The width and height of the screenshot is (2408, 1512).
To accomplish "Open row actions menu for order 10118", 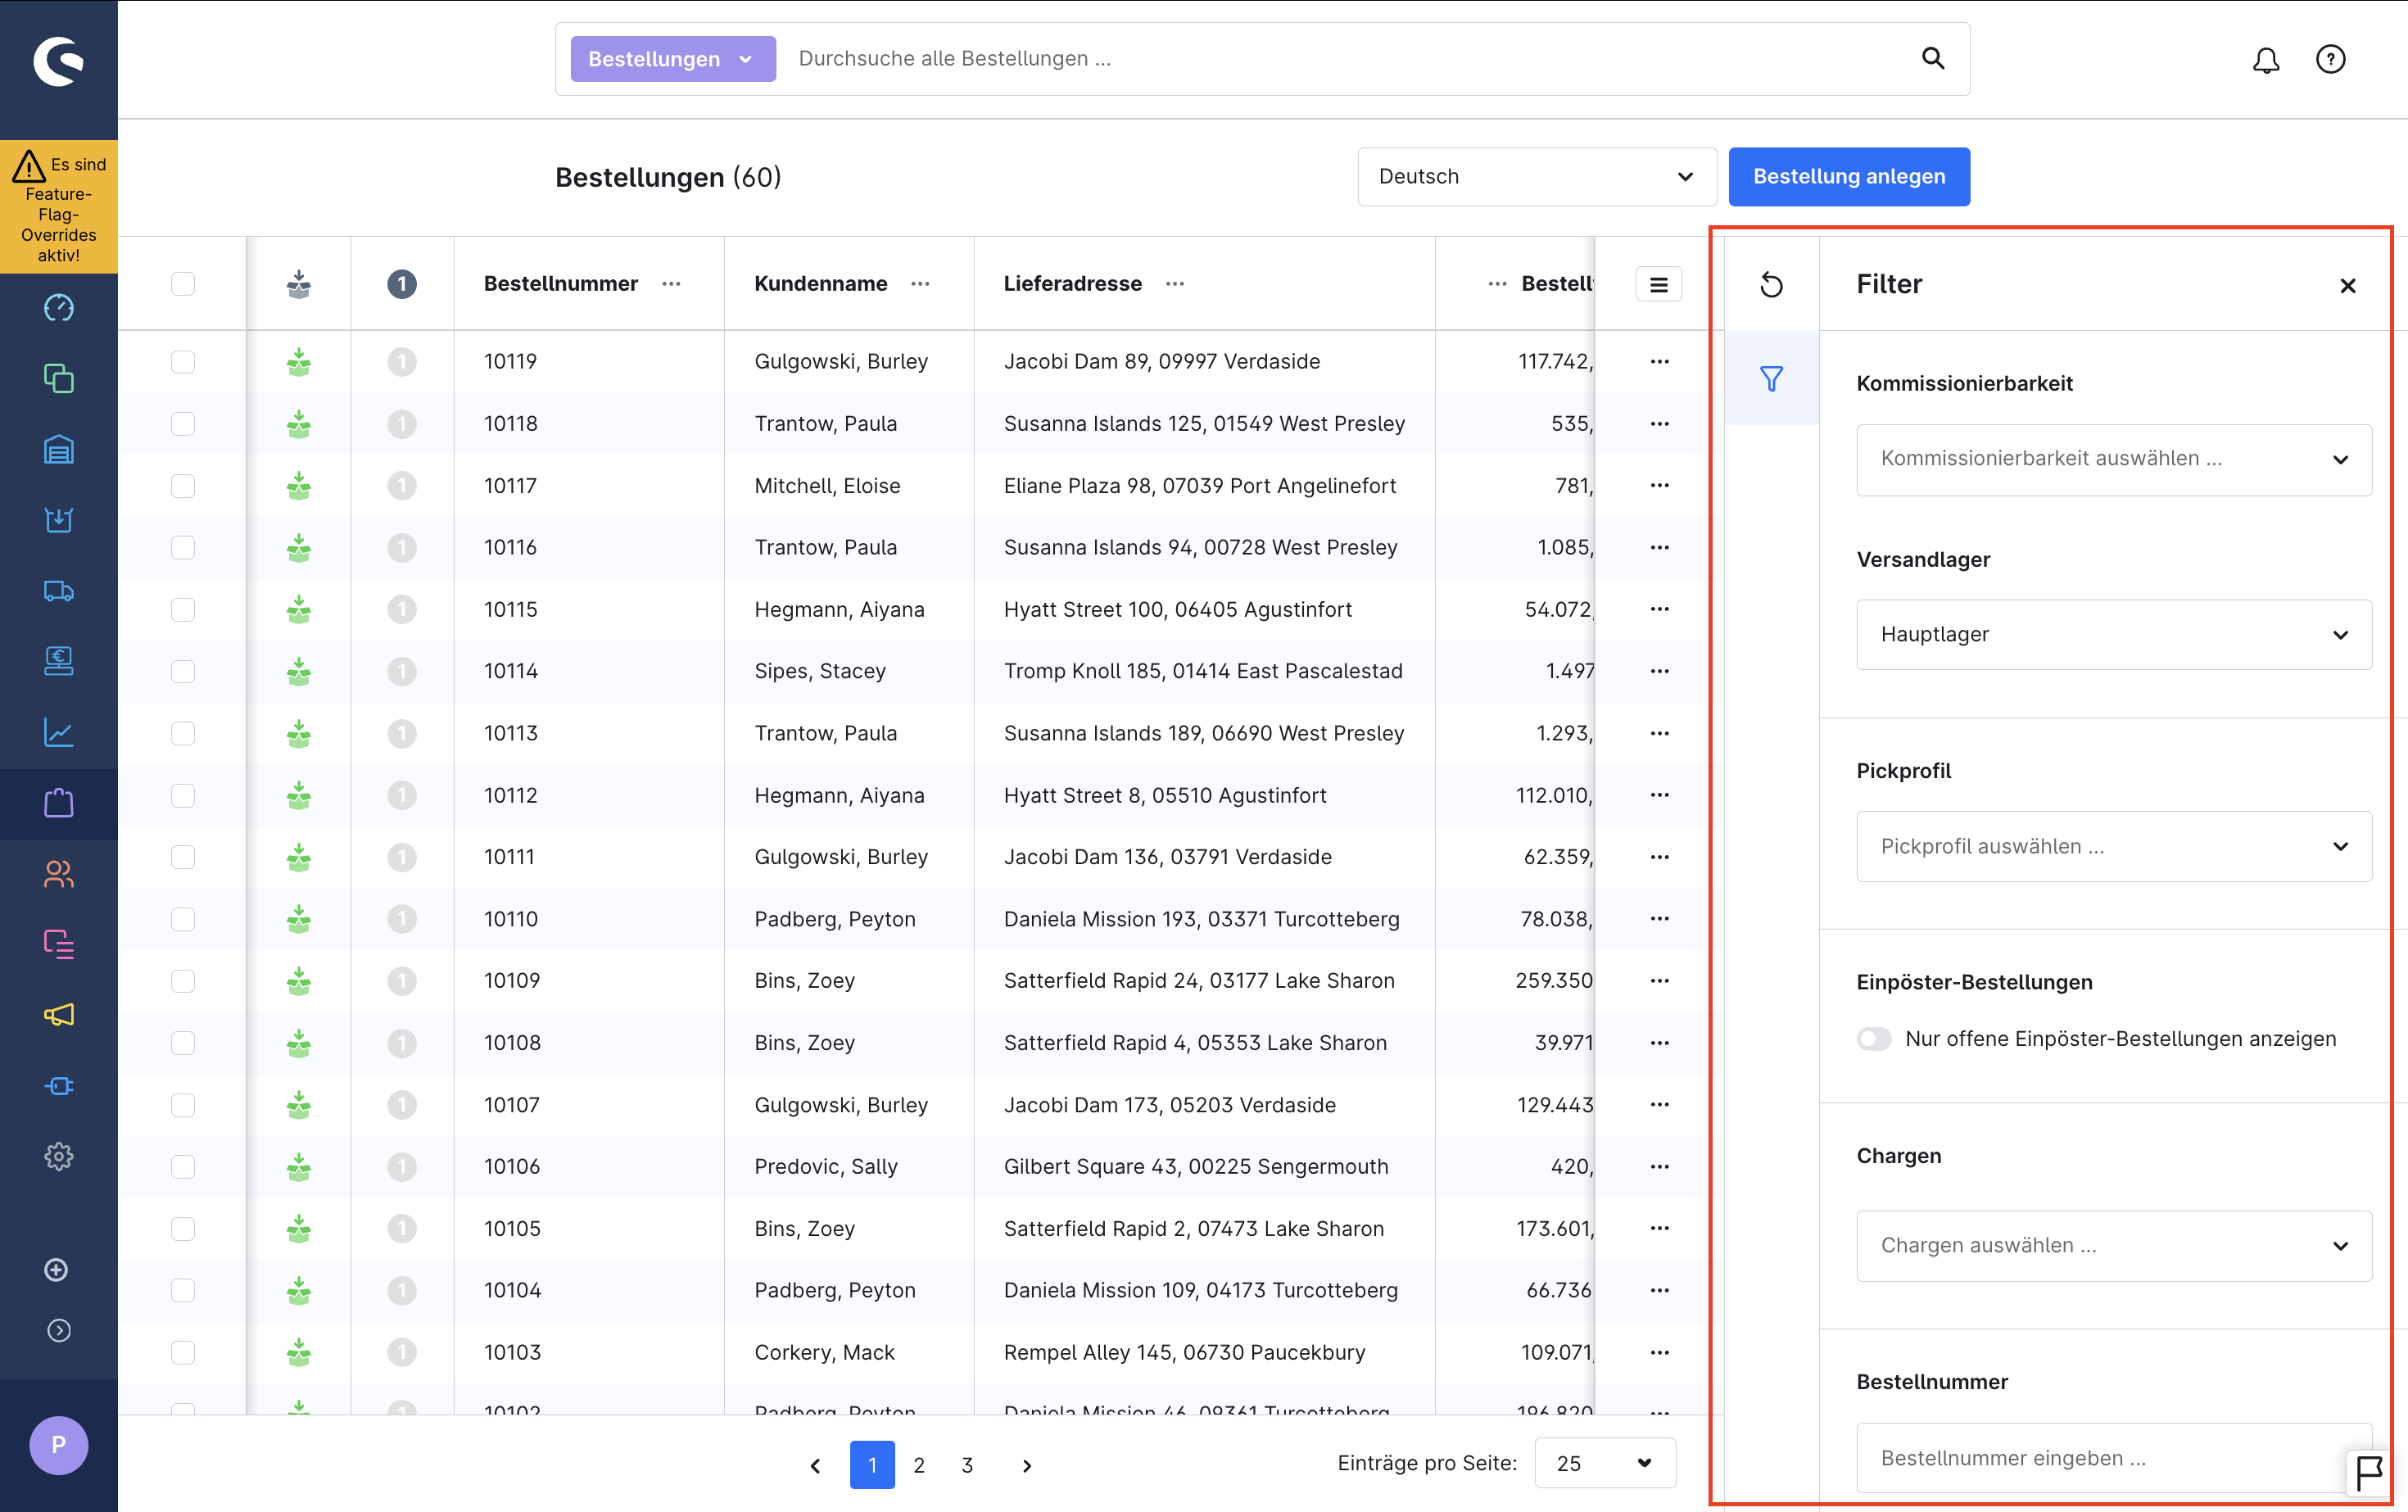I will click(x=1659, y=424).
